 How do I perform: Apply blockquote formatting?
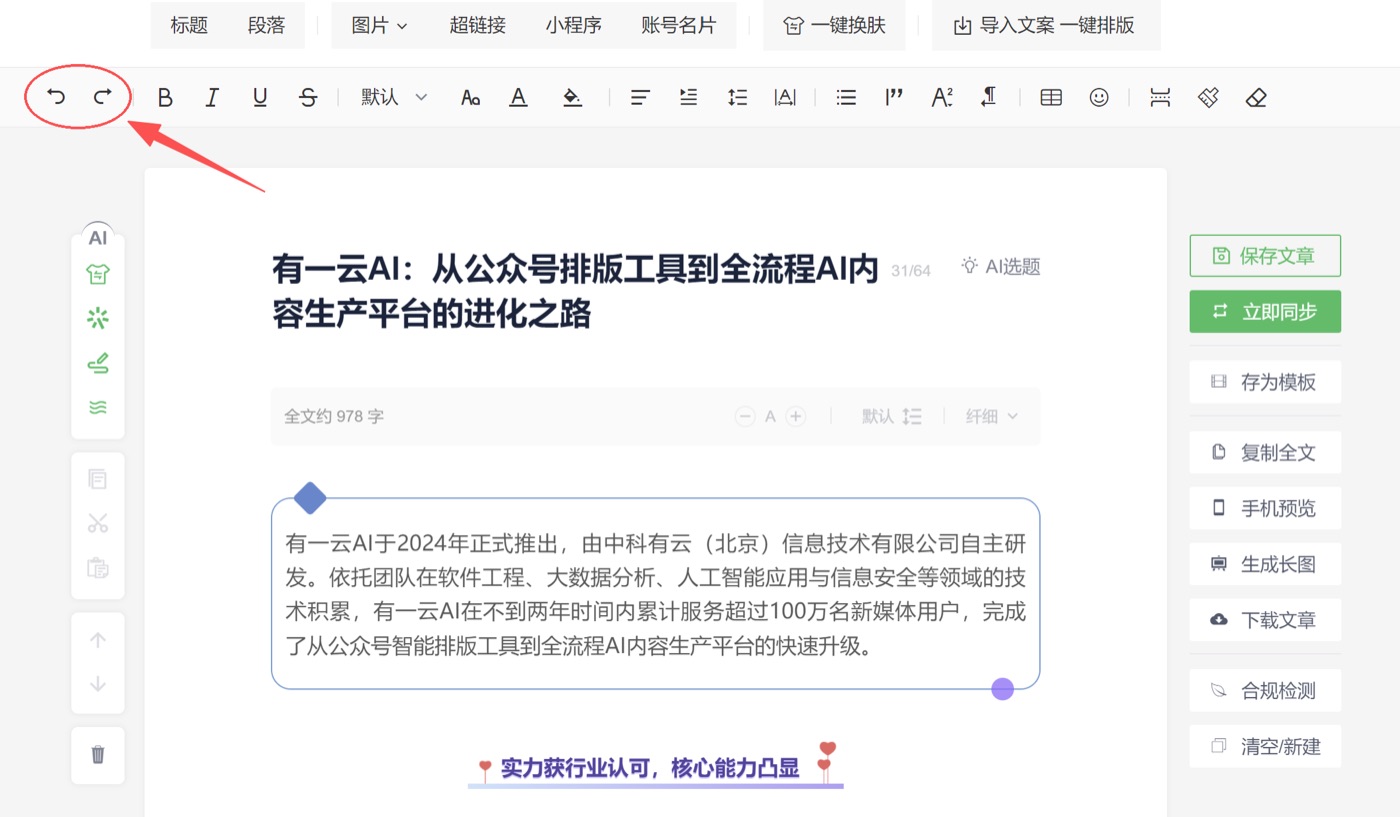[x=894, y=97]
